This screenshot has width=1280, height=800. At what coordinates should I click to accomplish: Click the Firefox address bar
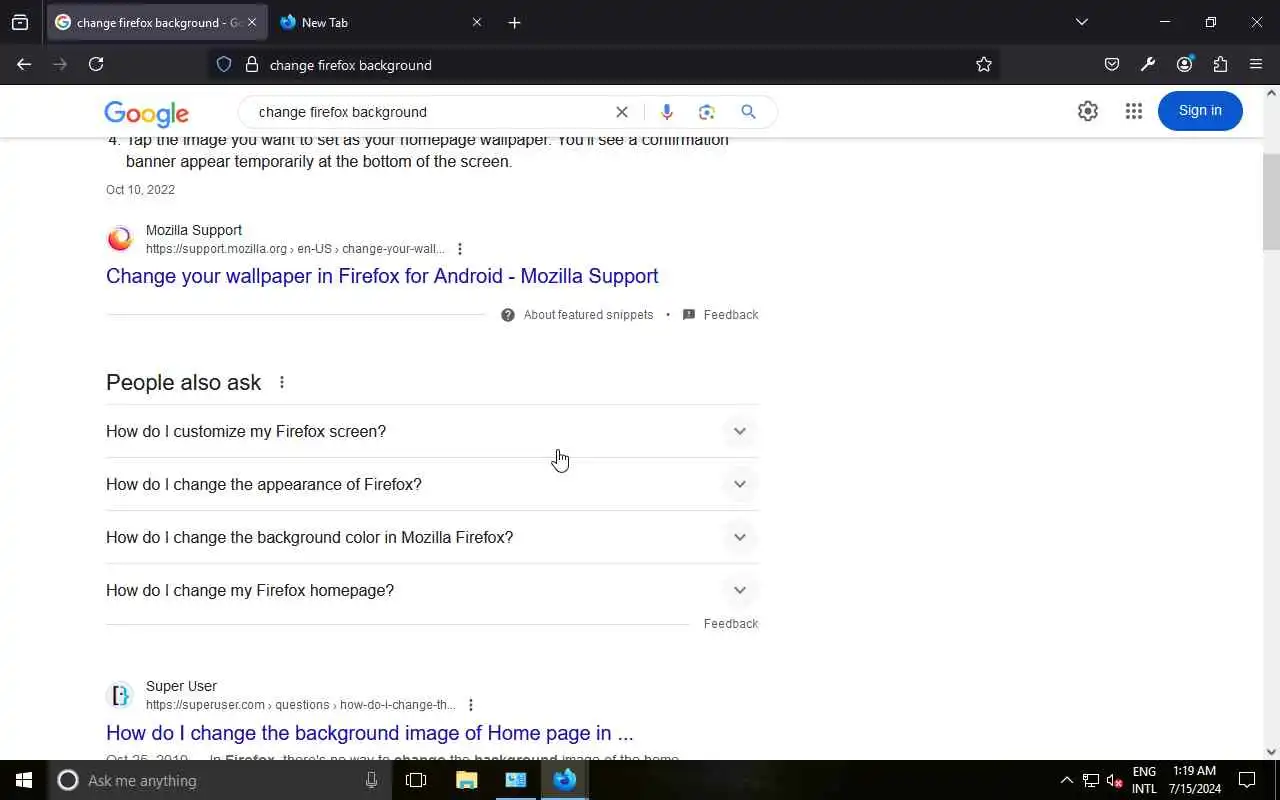(604, 65)
